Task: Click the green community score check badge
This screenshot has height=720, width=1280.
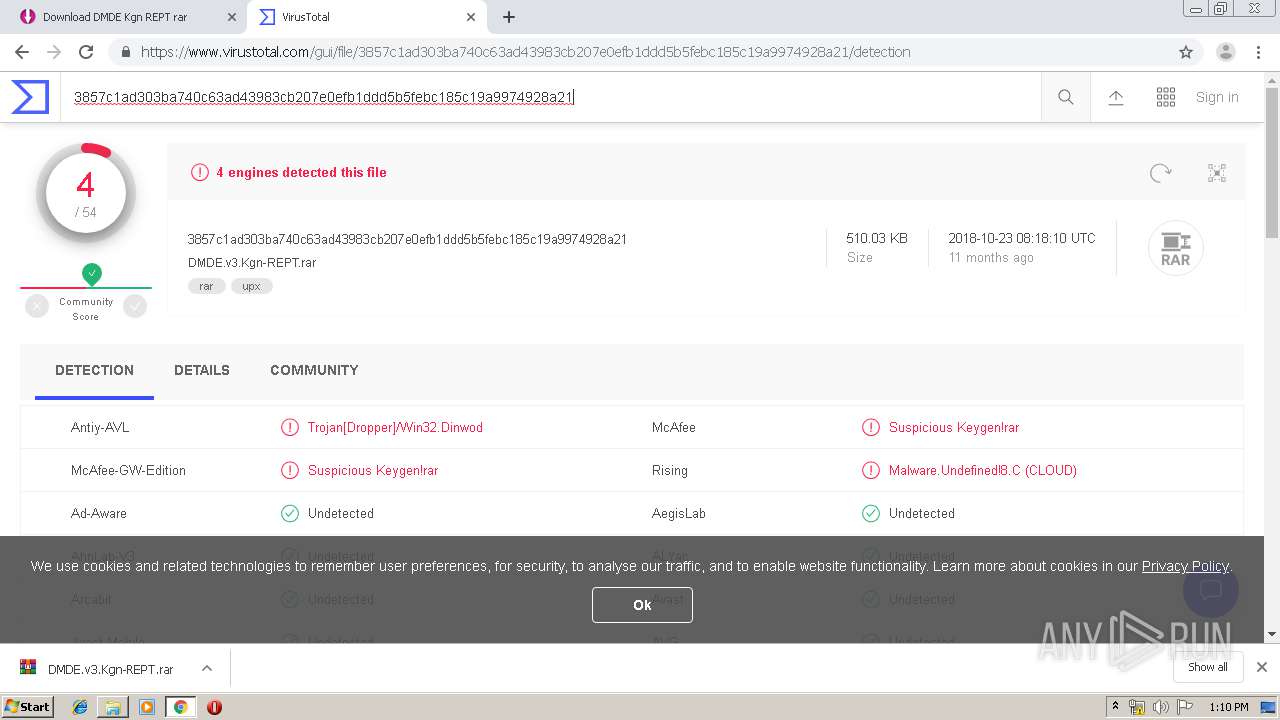Action: (92, 273)
